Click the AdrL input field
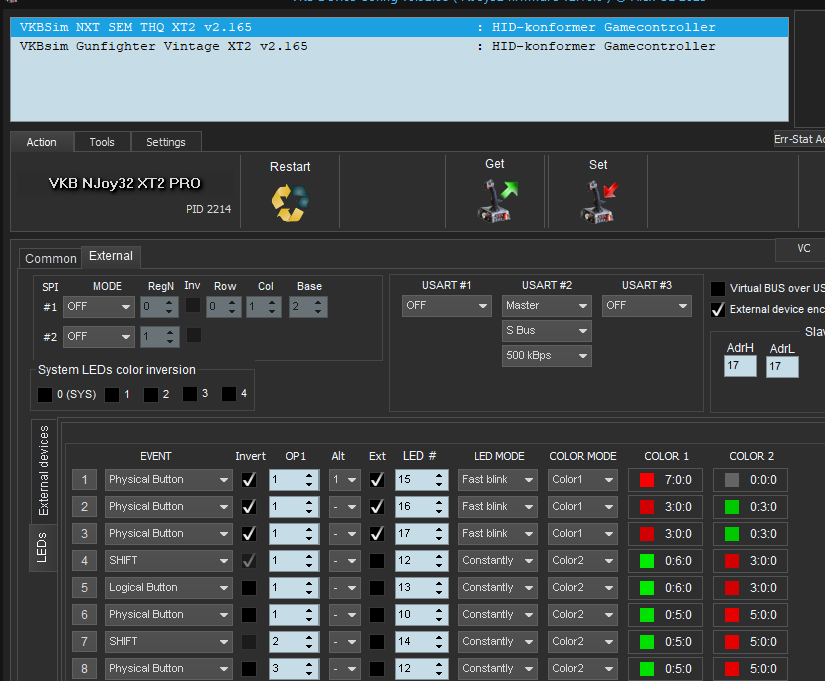 click(x=782, y=367)
